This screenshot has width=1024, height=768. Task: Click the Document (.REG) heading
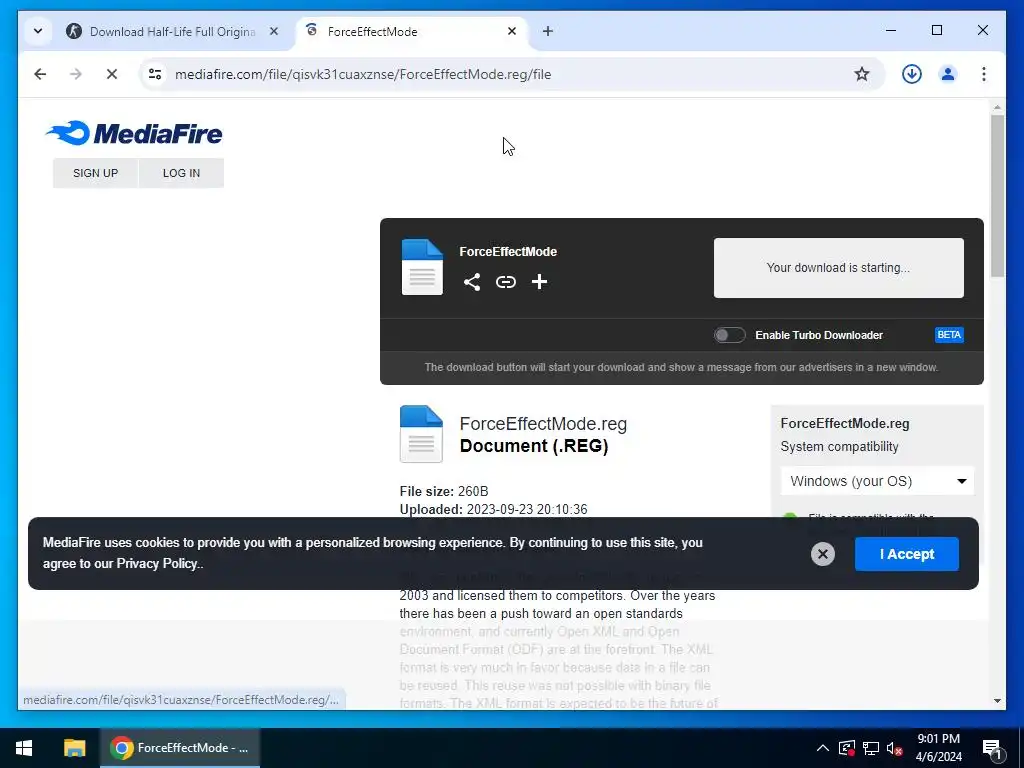534,446
